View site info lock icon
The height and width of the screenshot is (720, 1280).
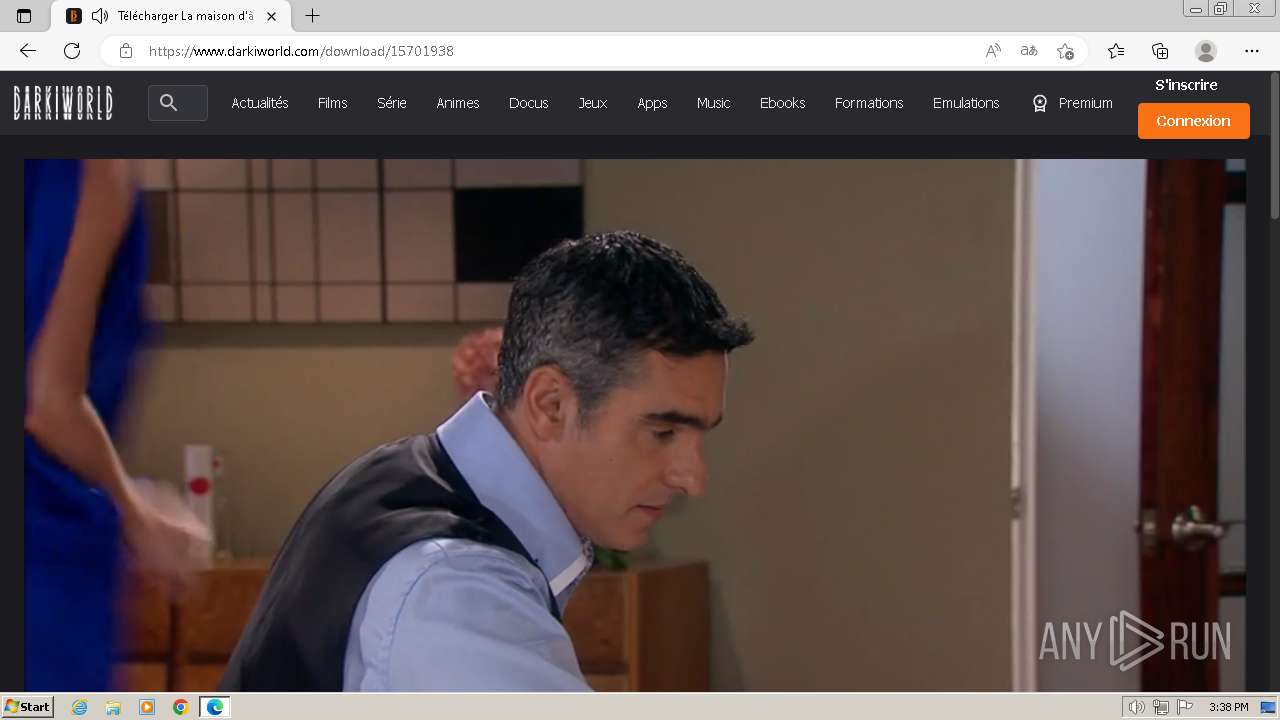point(126,51)
